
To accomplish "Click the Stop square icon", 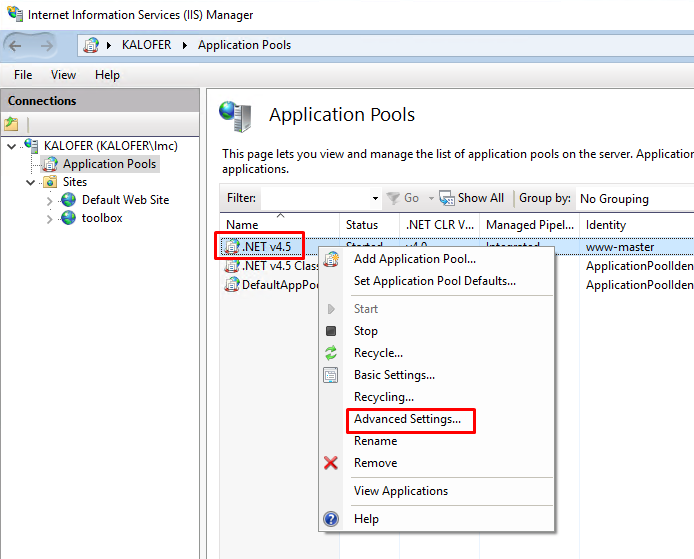I will [331, 331].
